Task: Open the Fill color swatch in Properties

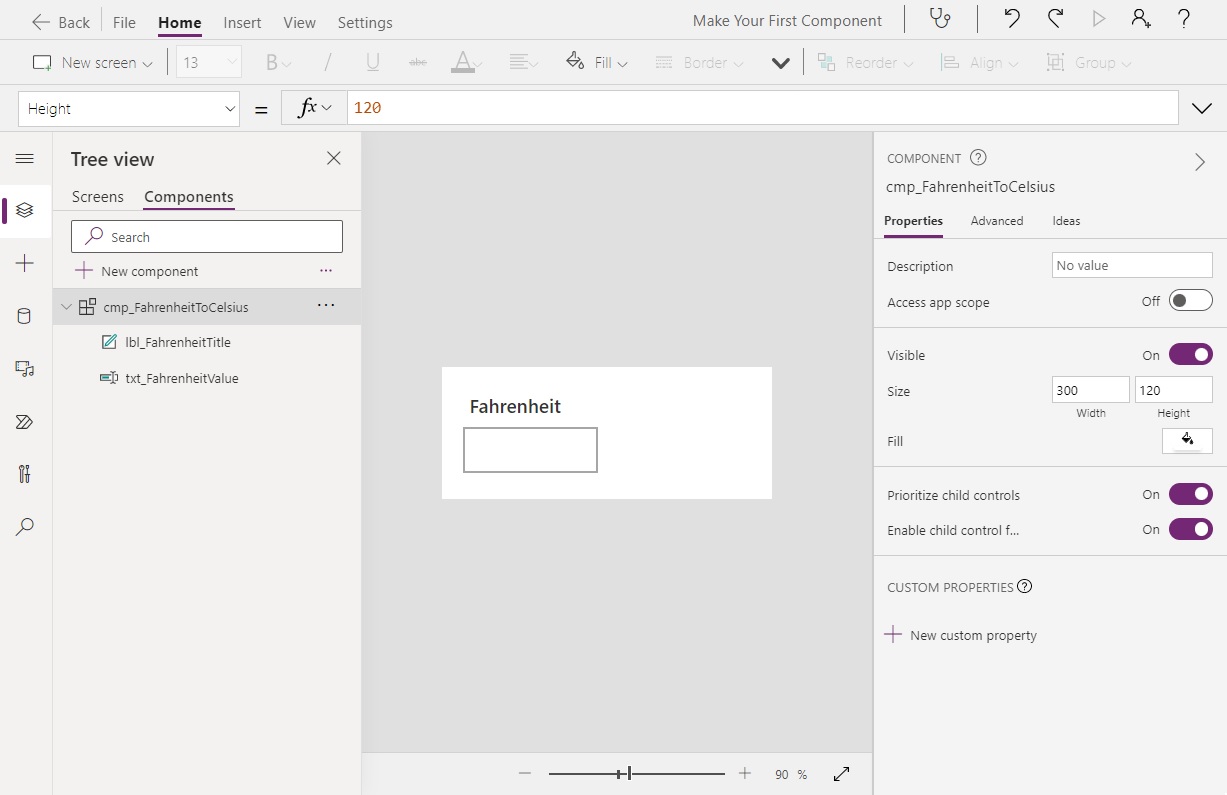Action: (1187, 441)
